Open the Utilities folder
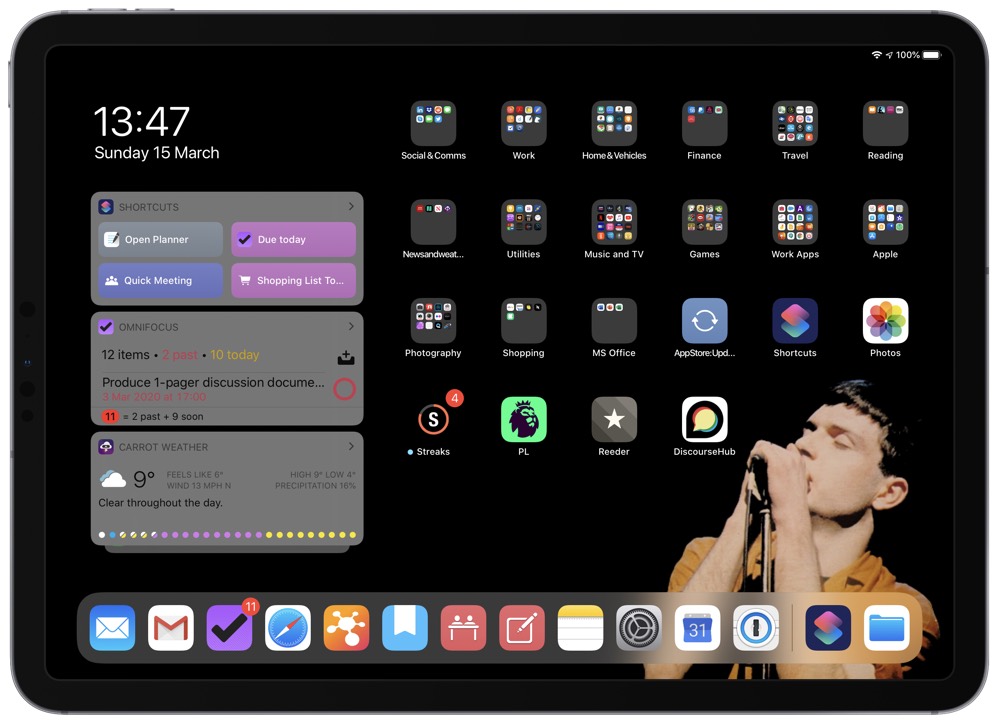This screenshot has height=725, width=1000. coord(524,223)
